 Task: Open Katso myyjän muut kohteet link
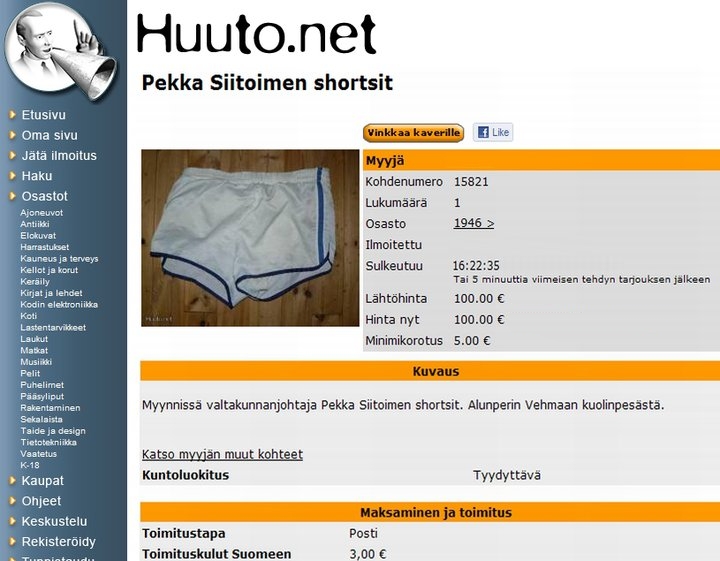(x=222, y=454)
